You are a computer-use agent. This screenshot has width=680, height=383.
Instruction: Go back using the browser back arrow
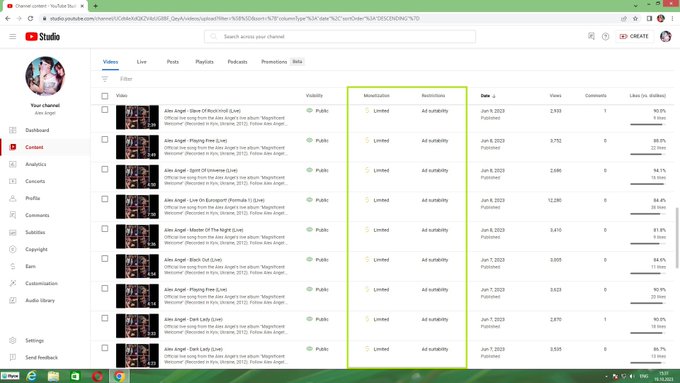pos(8,19)
